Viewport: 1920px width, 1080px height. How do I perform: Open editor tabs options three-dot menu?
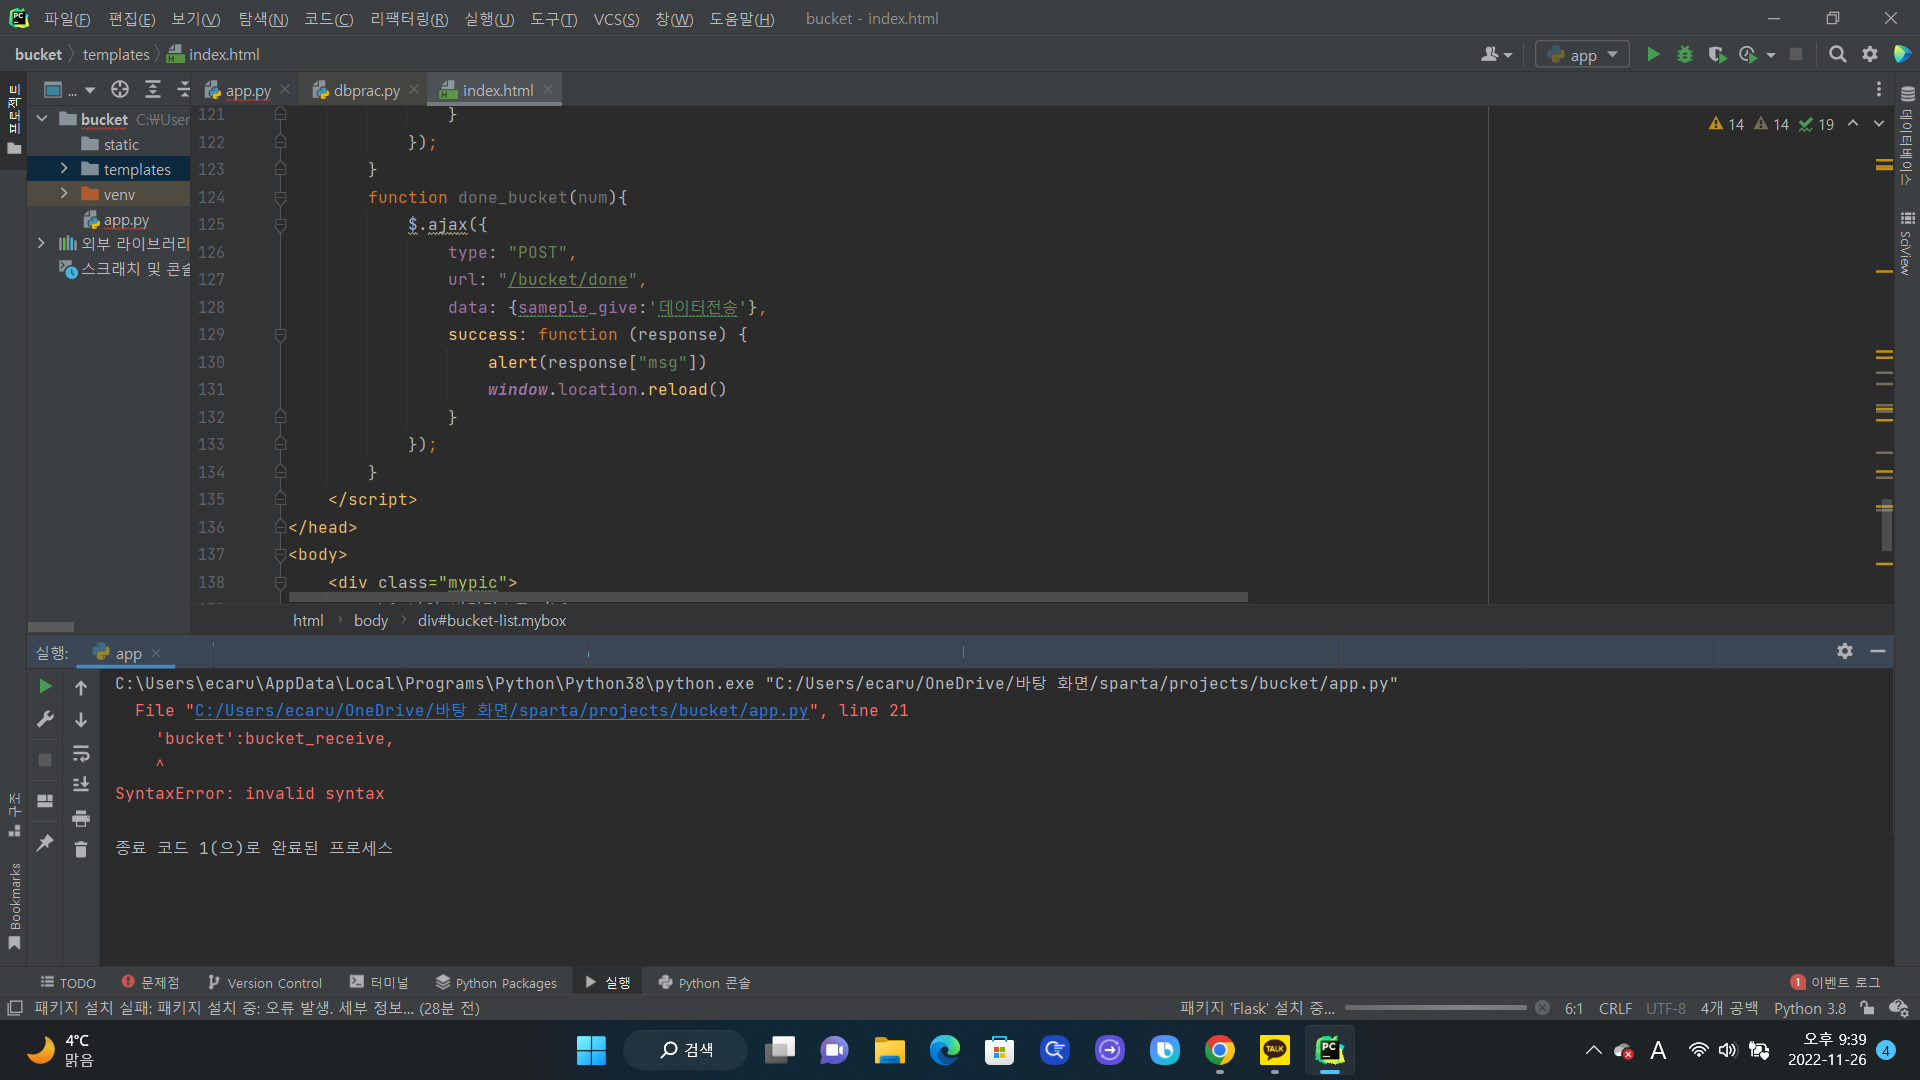[1878, 90]
